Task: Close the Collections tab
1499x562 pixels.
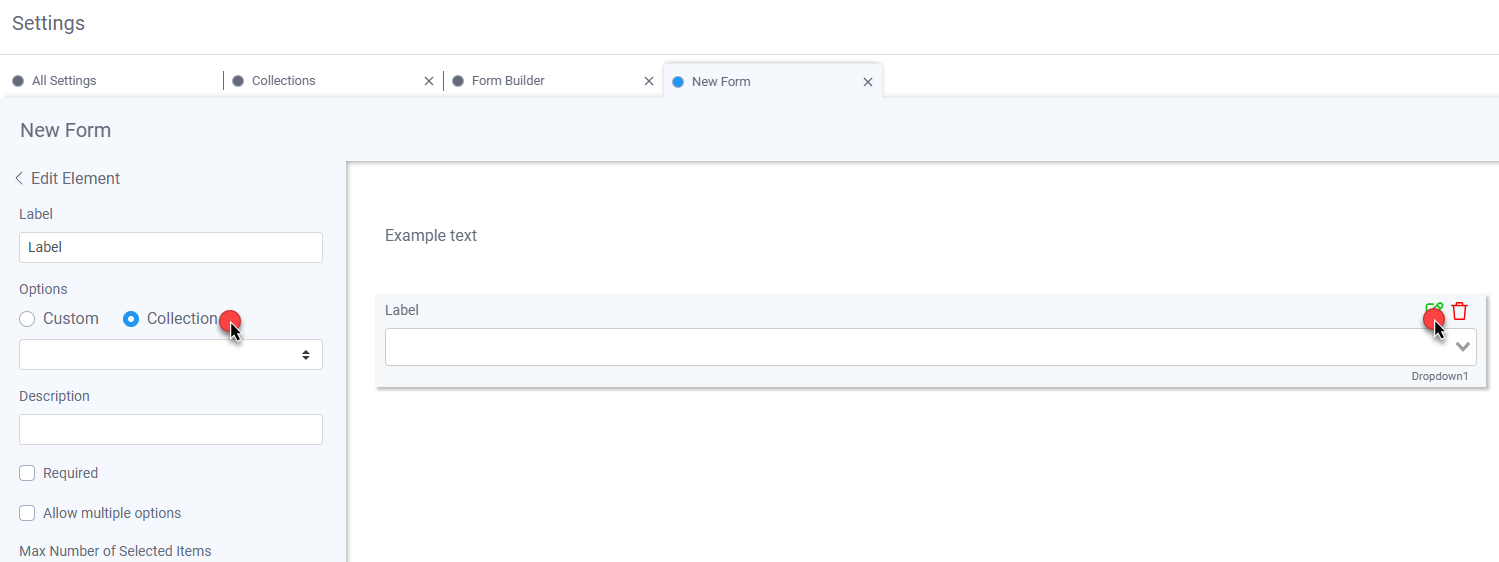Action: coord(429,81)
